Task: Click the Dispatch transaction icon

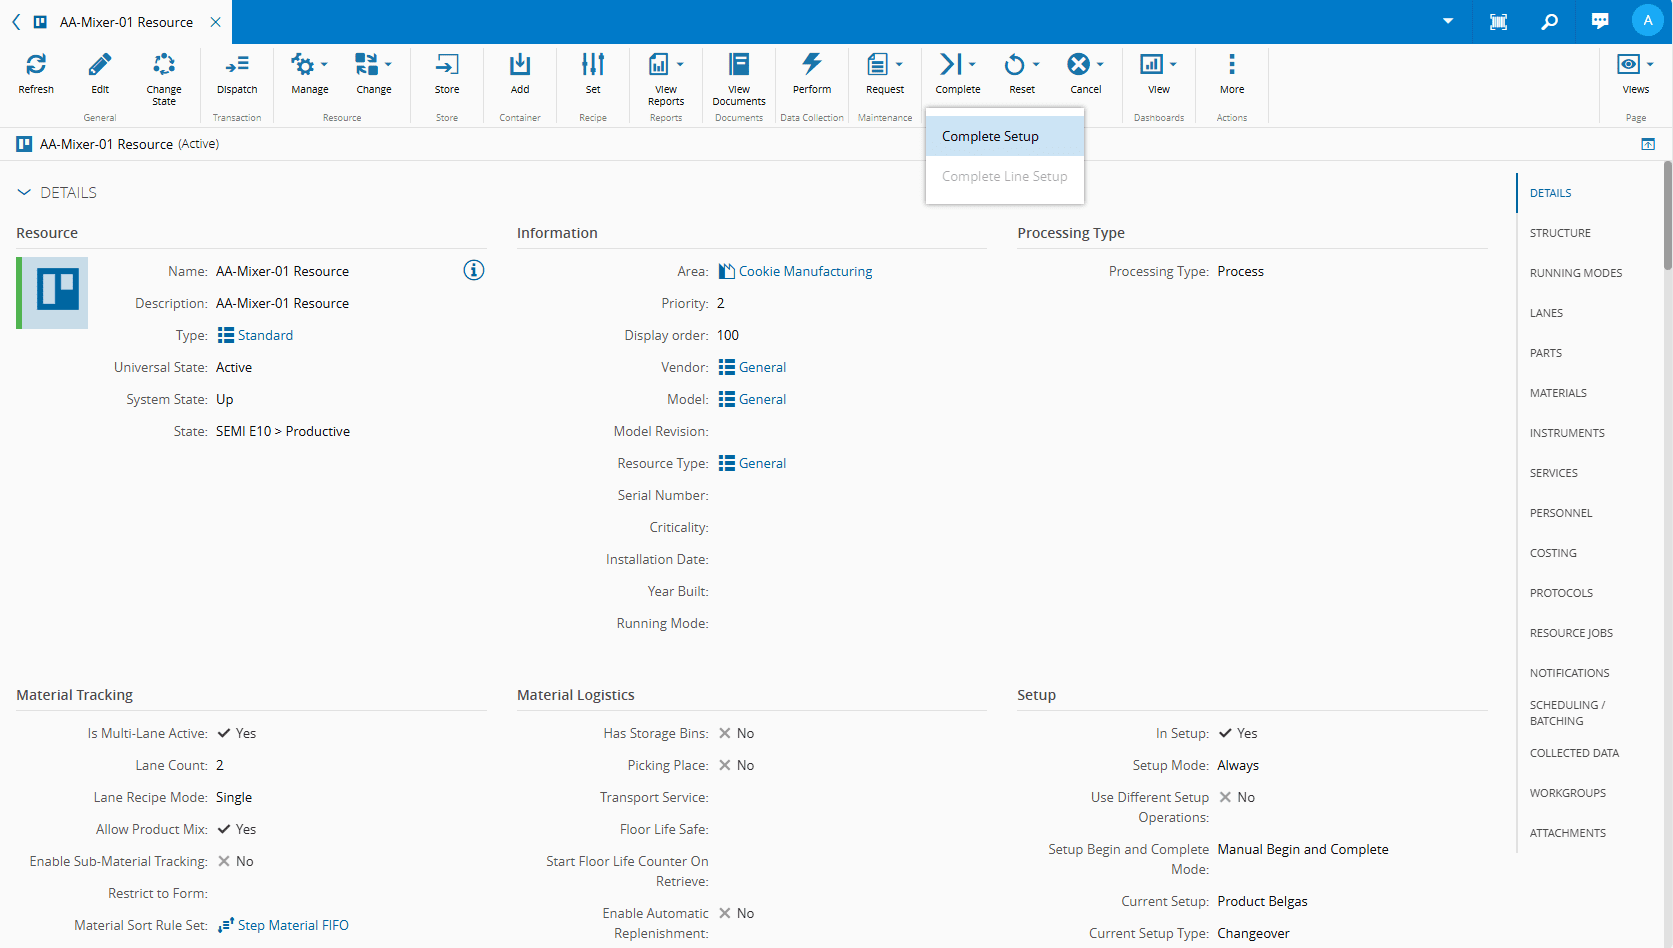Action: [x=237, y=66]
